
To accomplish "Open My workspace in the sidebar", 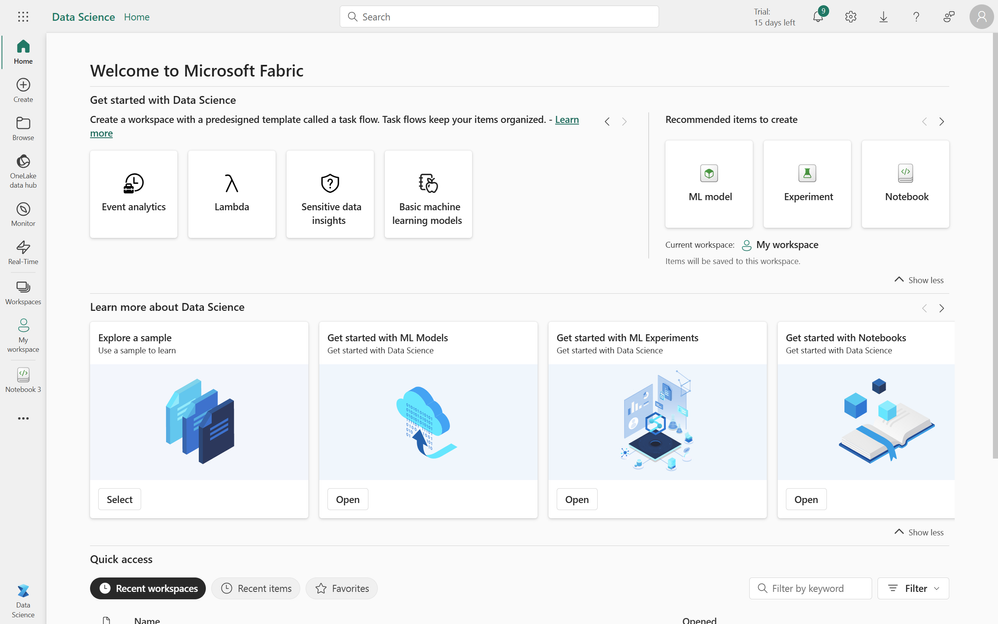I will click(23, 335).
